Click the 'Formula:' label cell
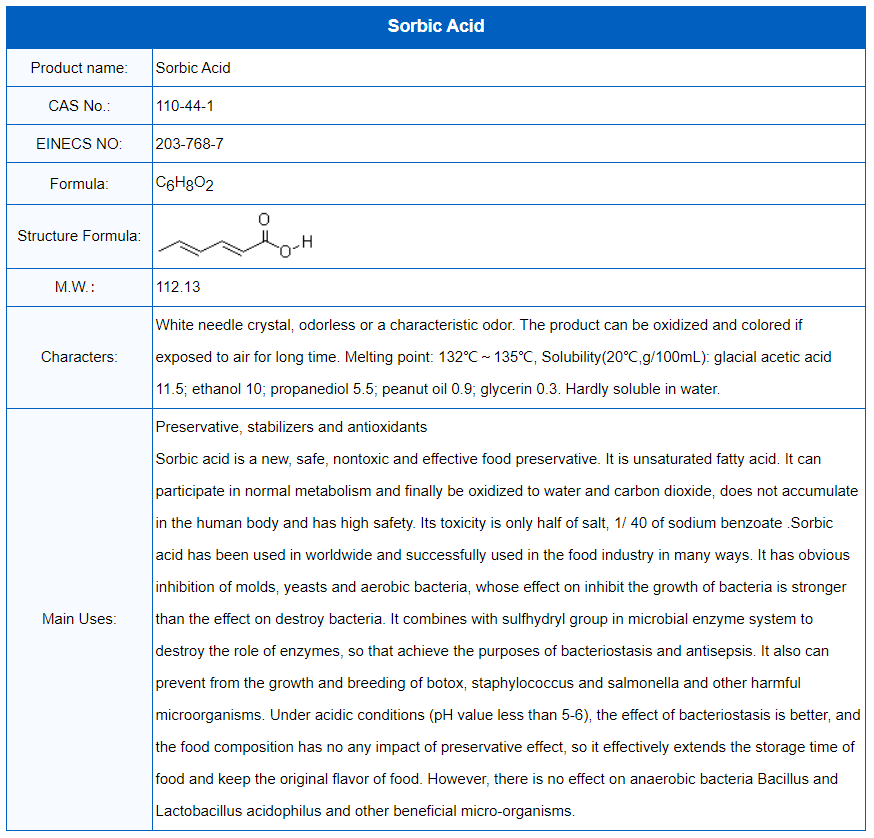 [x=79, y=184]
